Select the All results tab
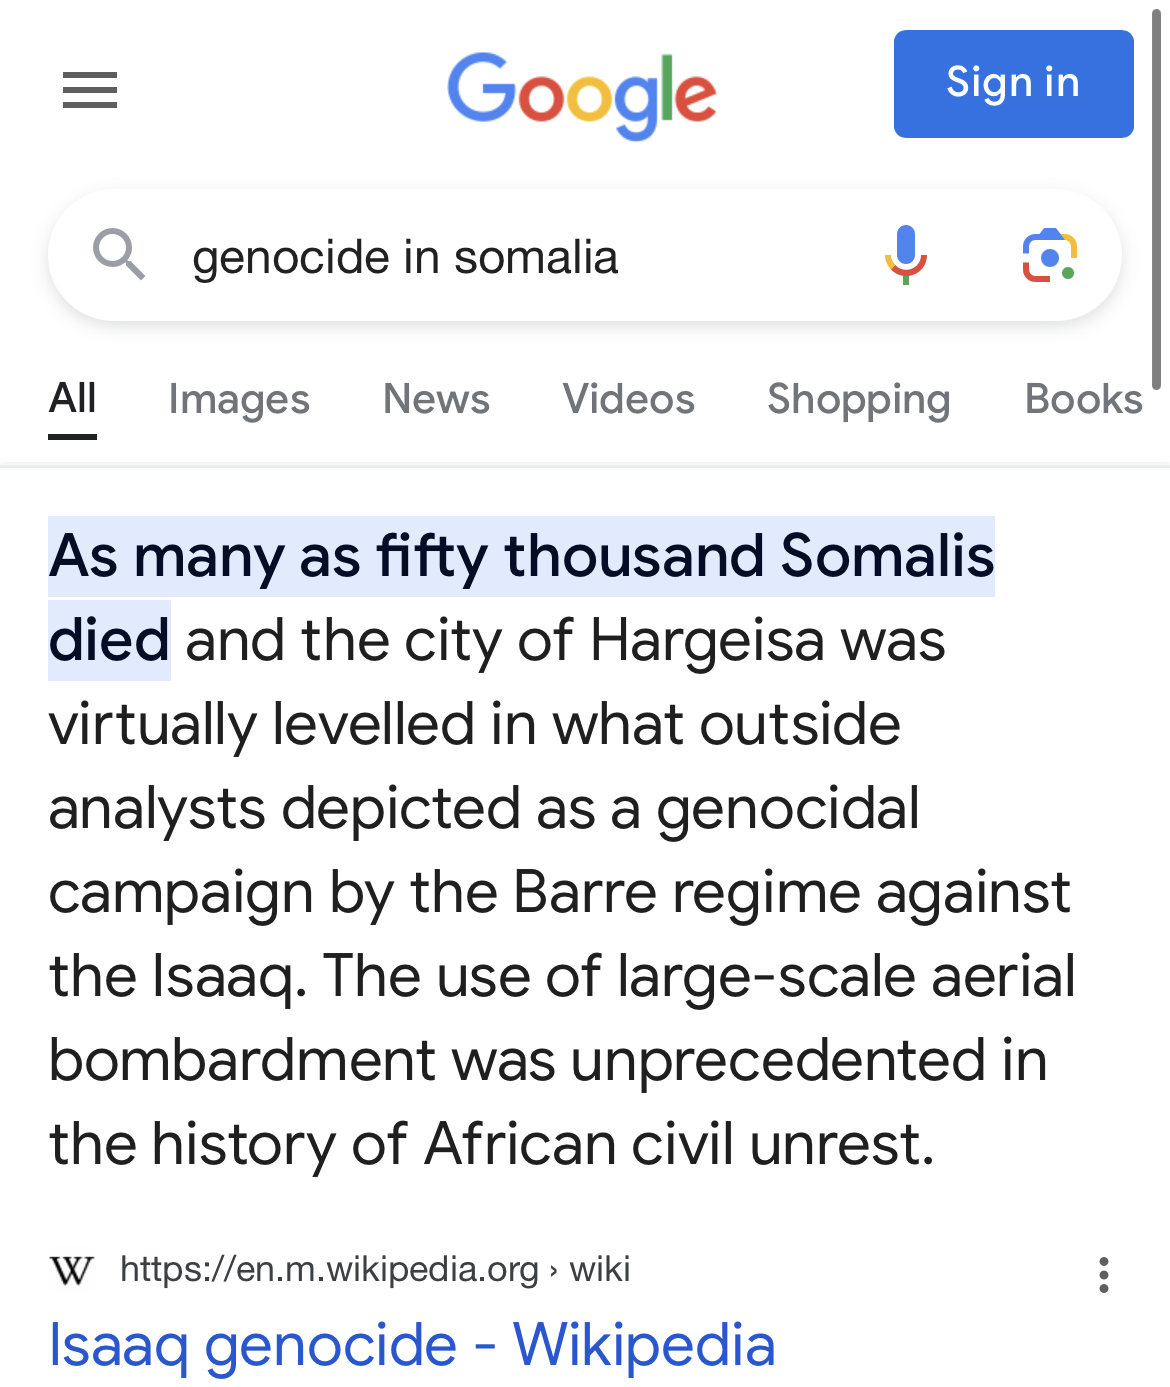The image size is (1170, 1387). coord(73,399)
